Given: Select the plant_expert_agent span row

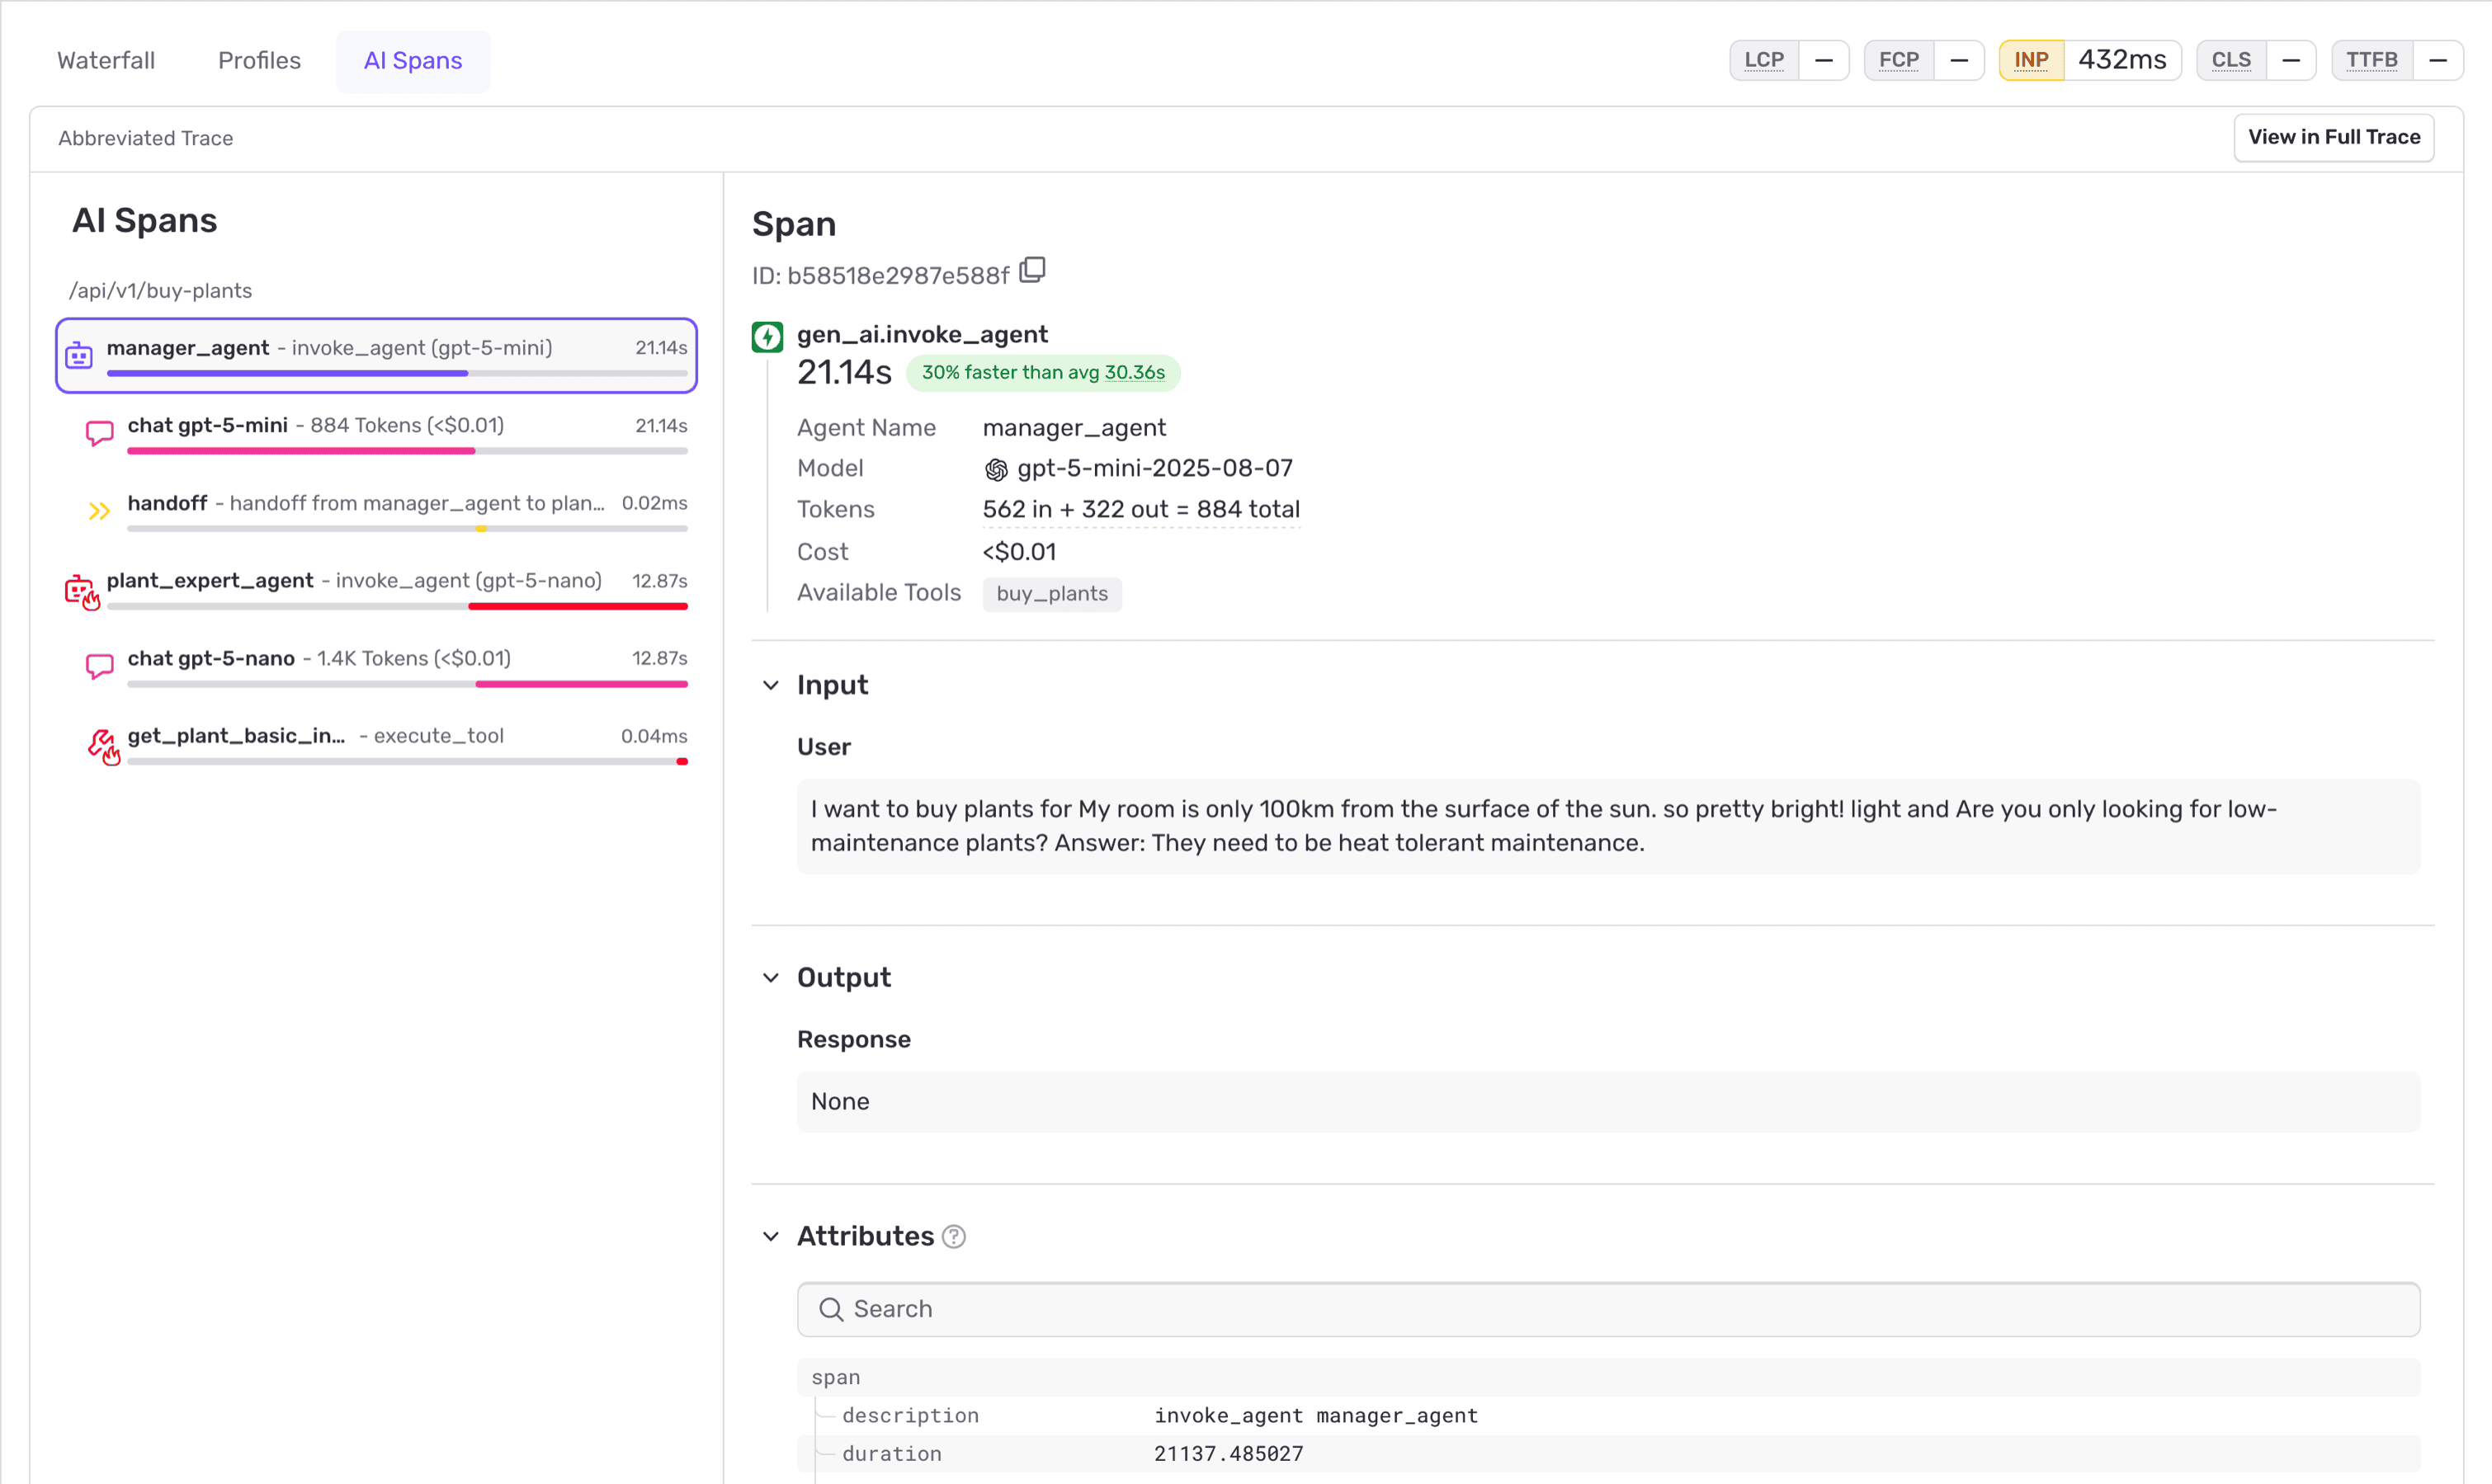Looking at the screenshot, I should (376, 589).
